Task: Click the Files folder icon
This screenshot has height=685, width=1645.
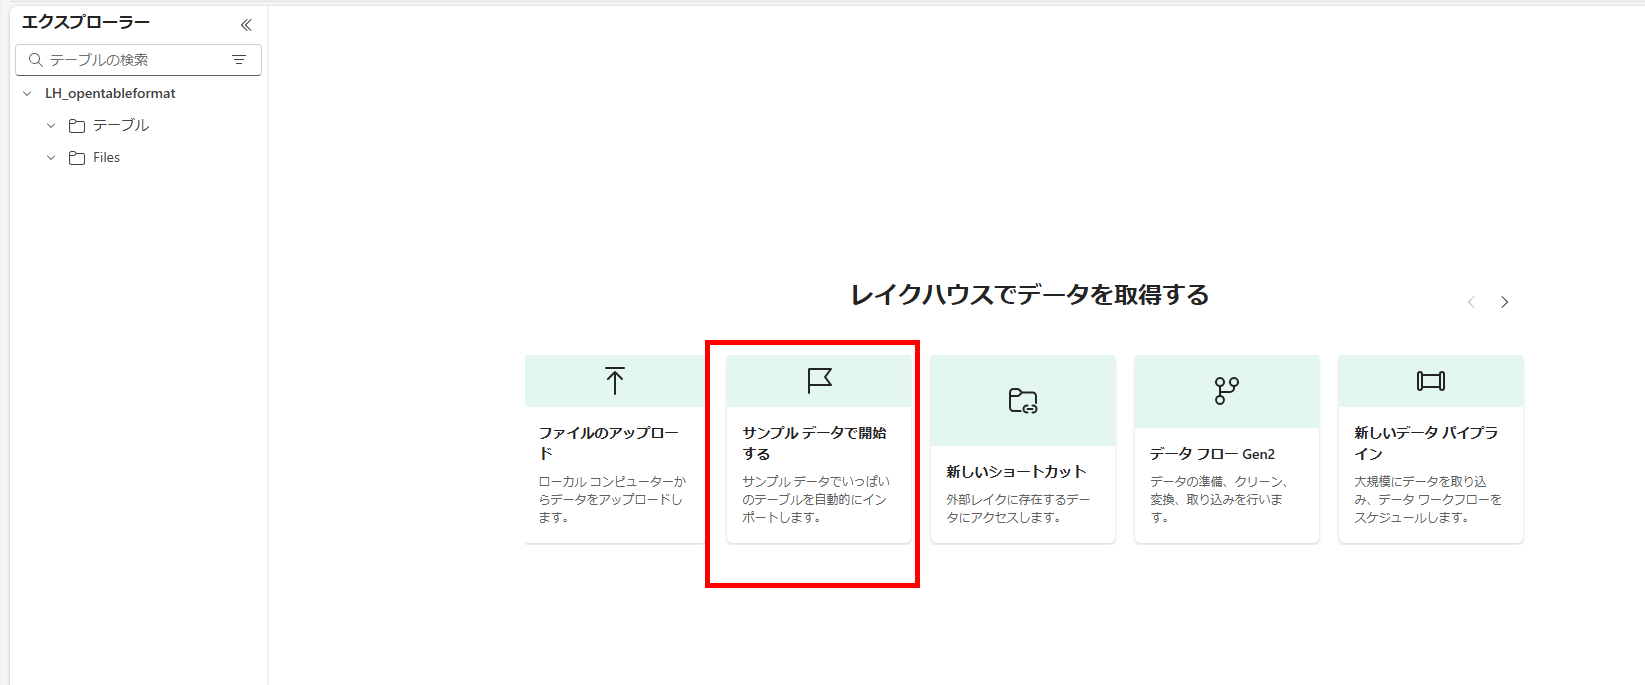Action: (x=77, y=158)
